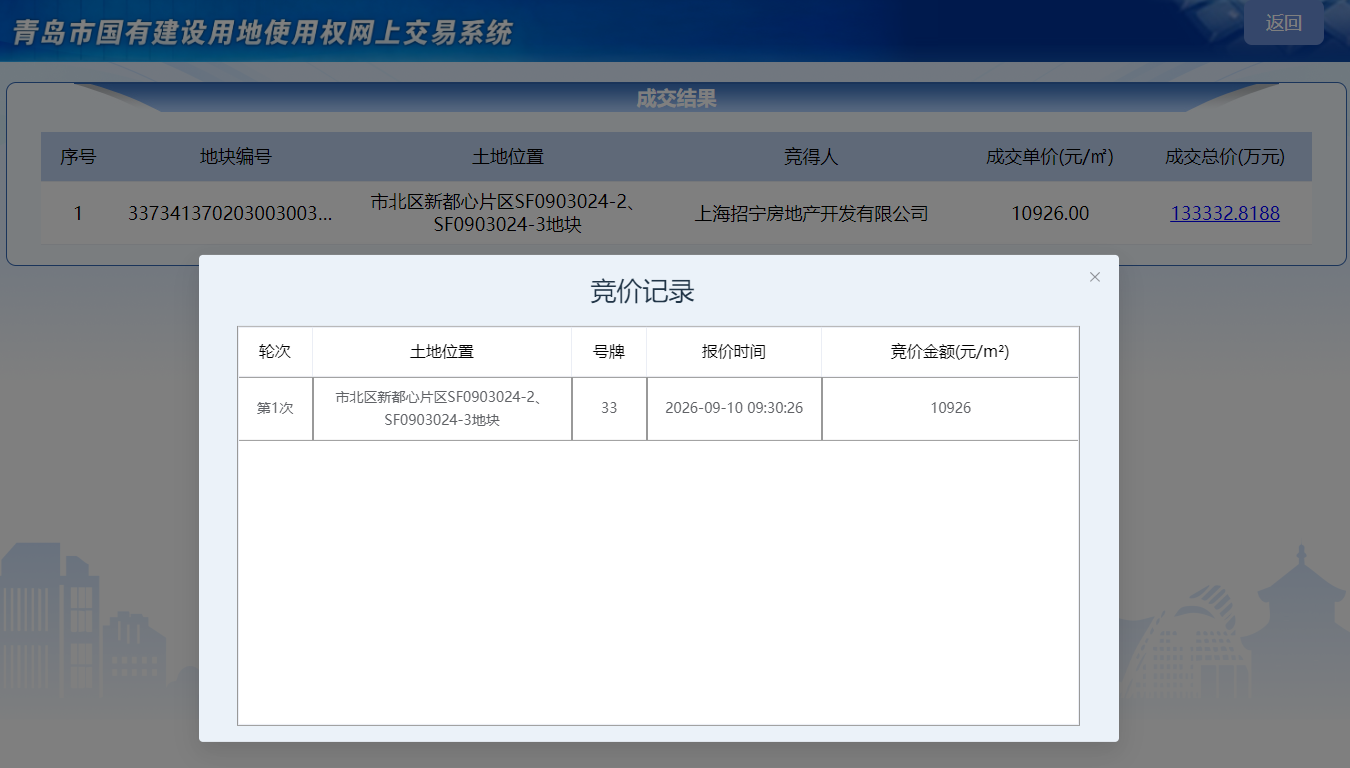Click the 成交结果 panel heading
Viewport: 1350px width, 768px height.
point(676,99)
